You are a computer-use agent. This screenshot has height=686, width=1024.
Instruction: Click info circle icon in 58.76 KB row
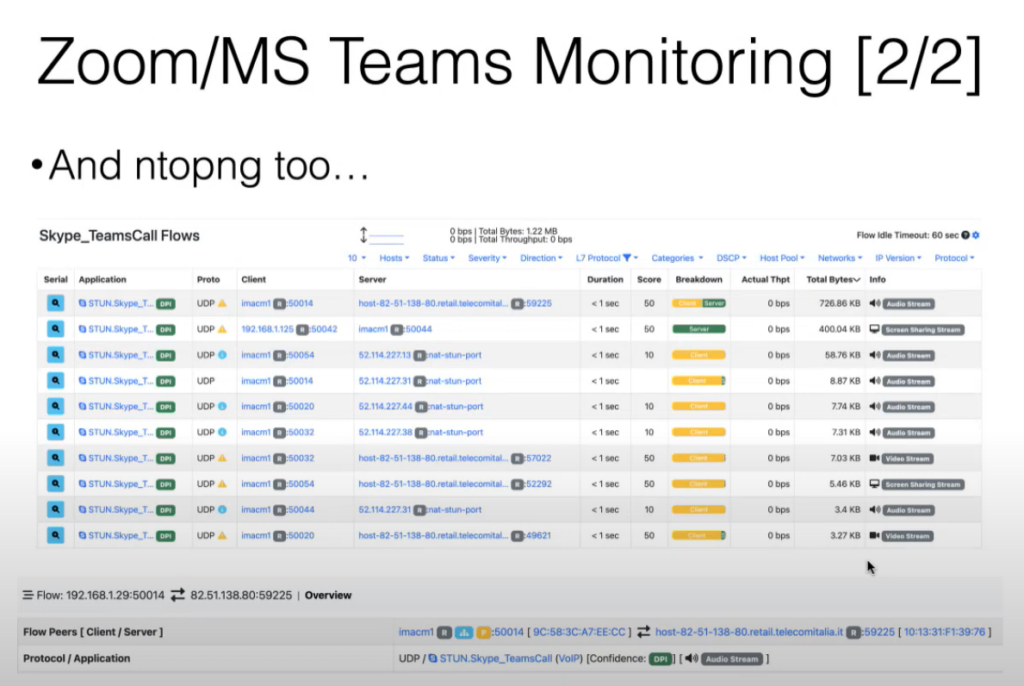pyautogui.click(x=222, y=355)
